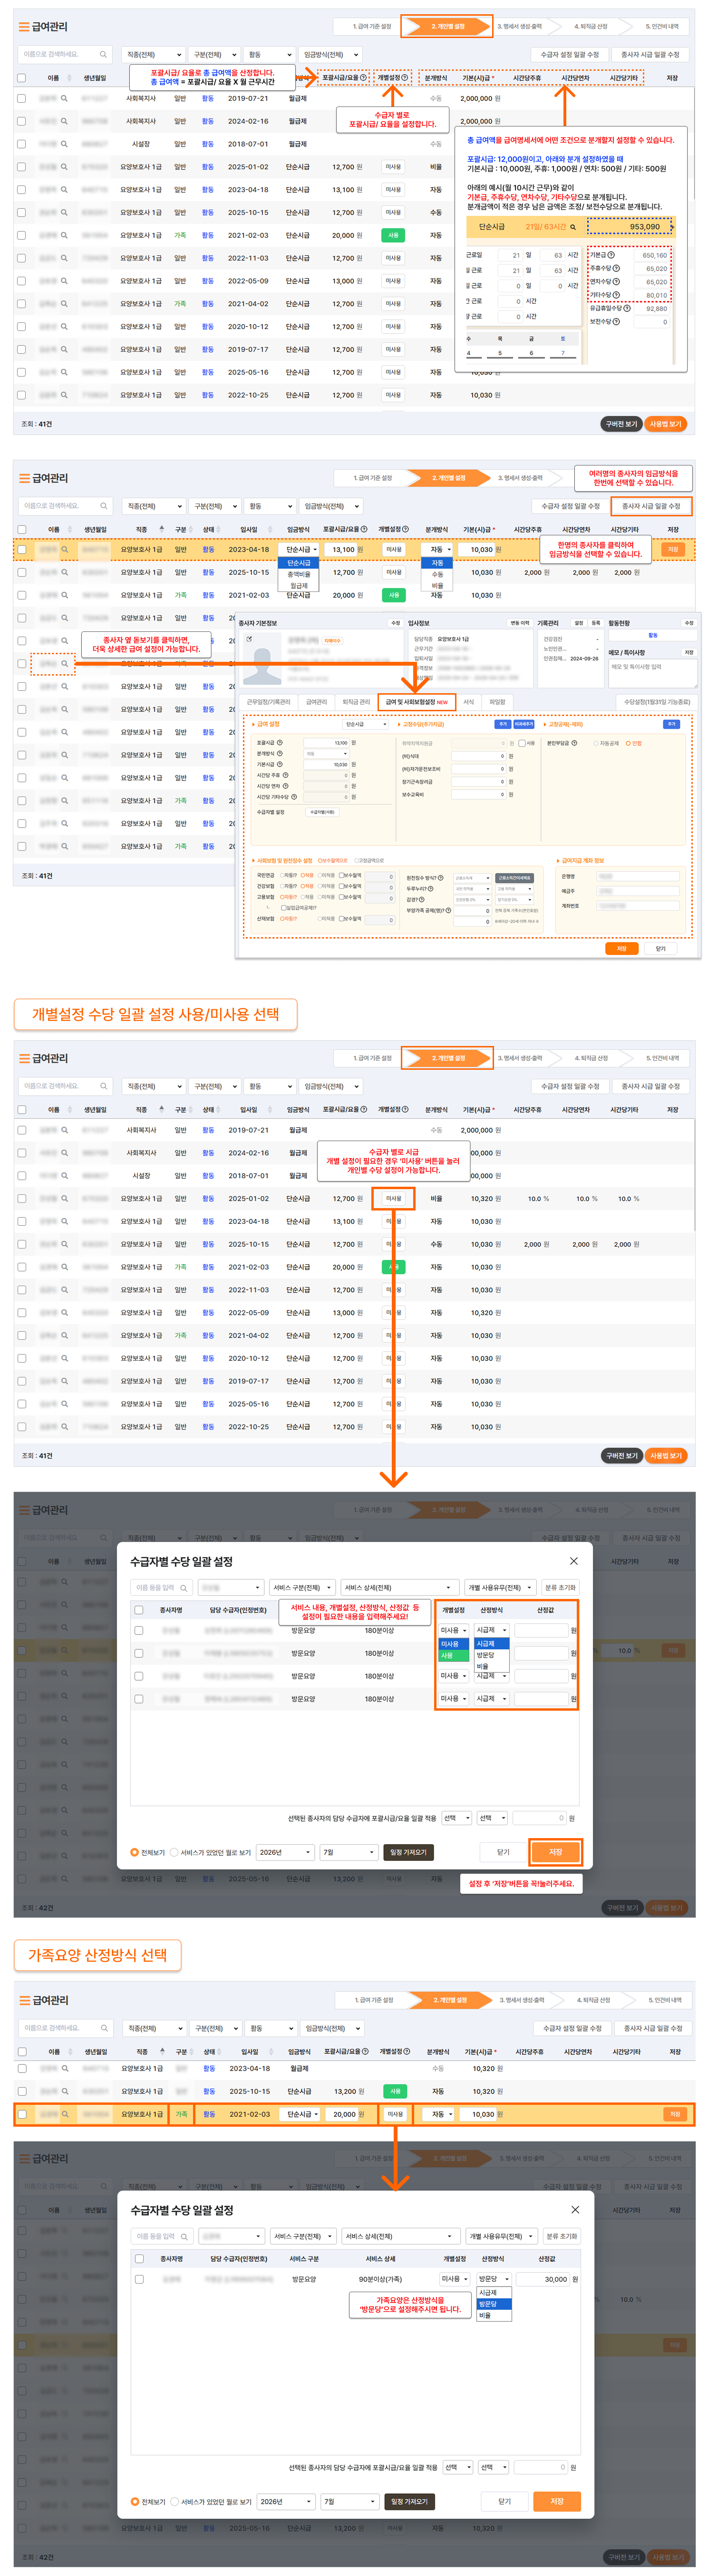Image resolution: width=708 pixels, height=2576 pixels.
Task: Click the search icon in the four-row 수급자별 수당 dialog
Action: pos(184,1588)
